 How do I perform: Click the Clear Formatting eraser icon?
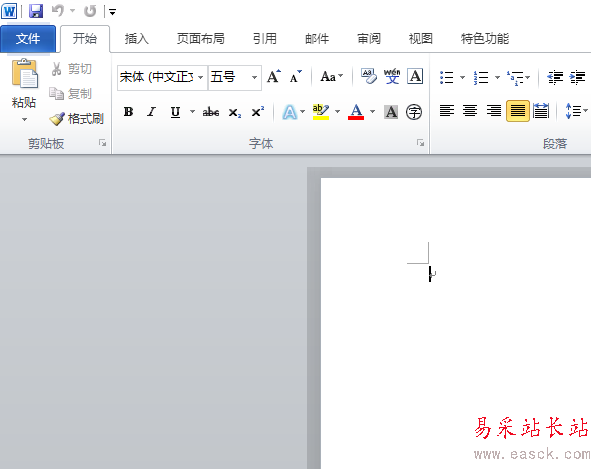[369, 76]
